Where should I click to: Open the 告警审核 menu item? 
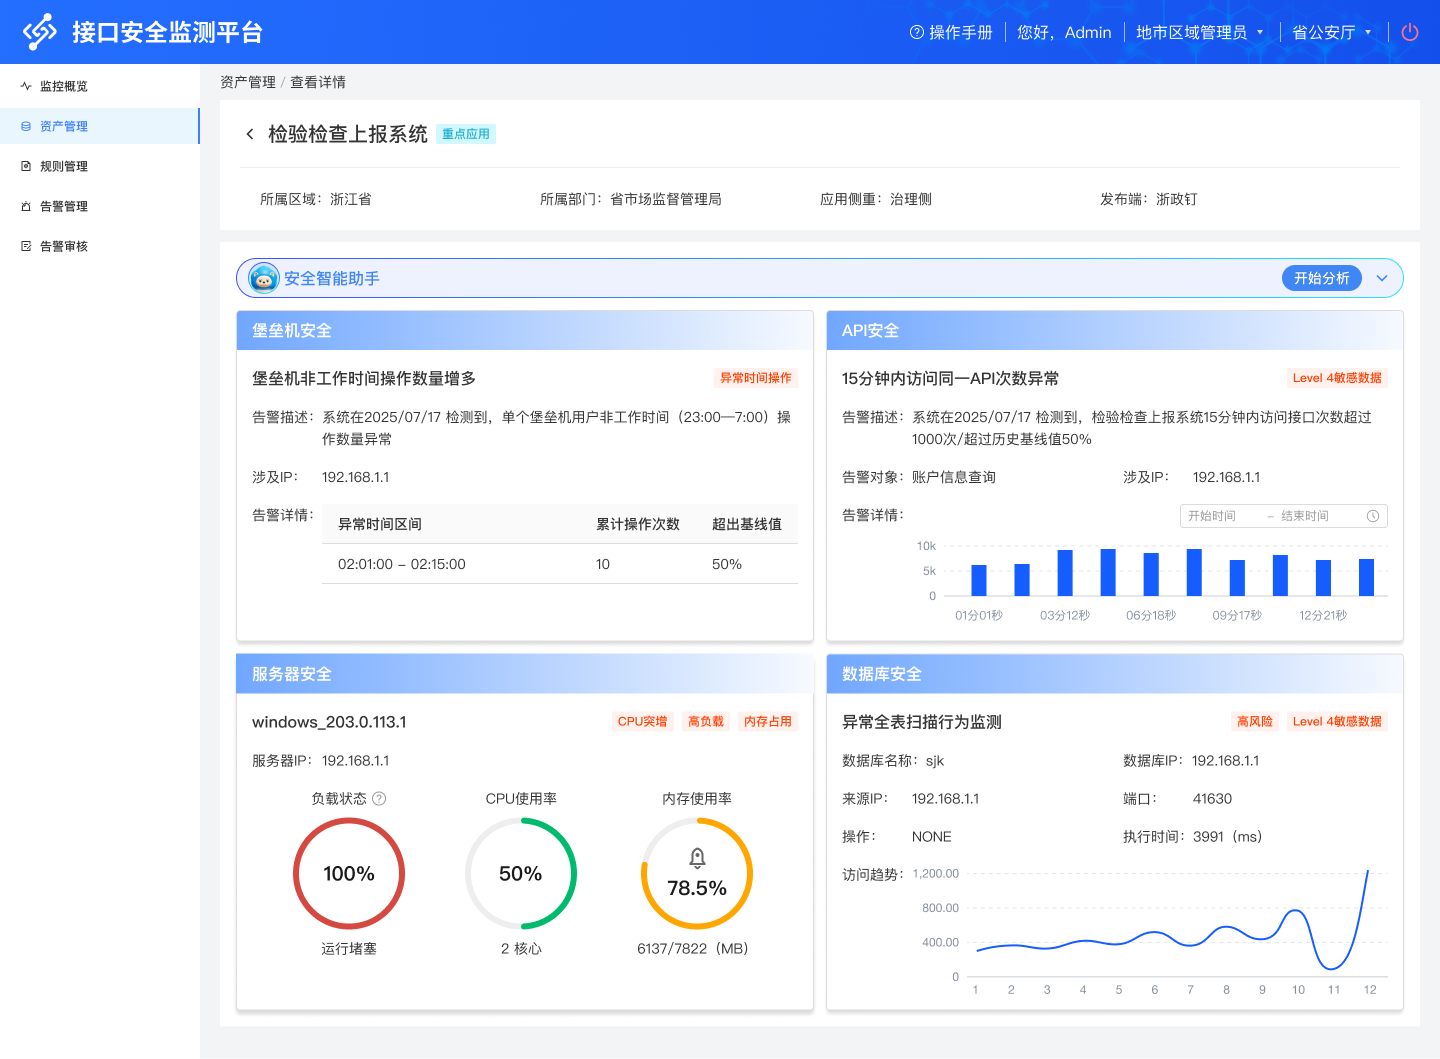(100, 246)
